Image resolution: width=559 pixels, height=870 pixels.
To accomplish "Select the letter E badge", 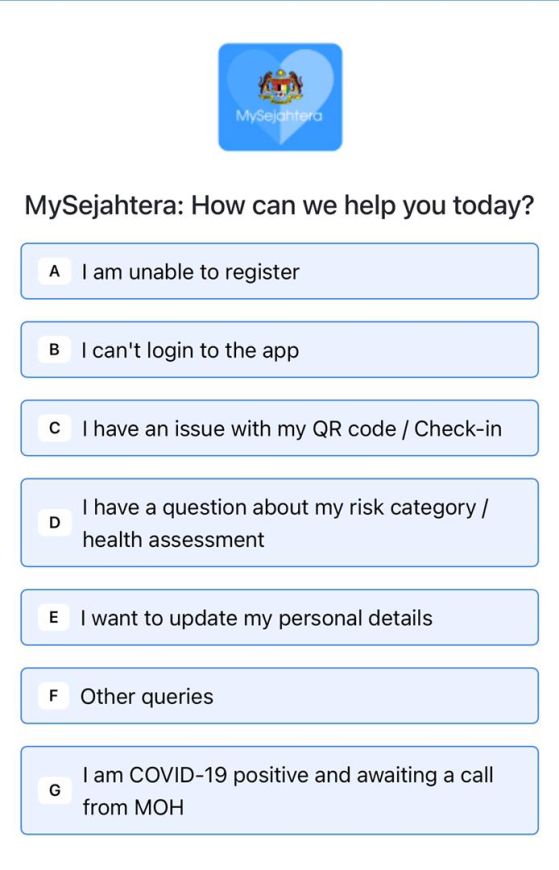I will (x=54, y=618).
